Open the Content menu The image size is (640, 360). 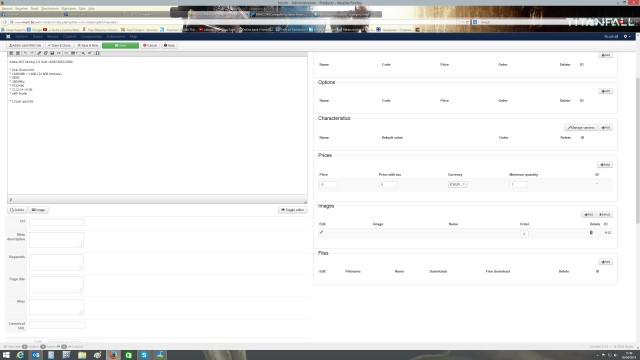[x=69, y=36]
